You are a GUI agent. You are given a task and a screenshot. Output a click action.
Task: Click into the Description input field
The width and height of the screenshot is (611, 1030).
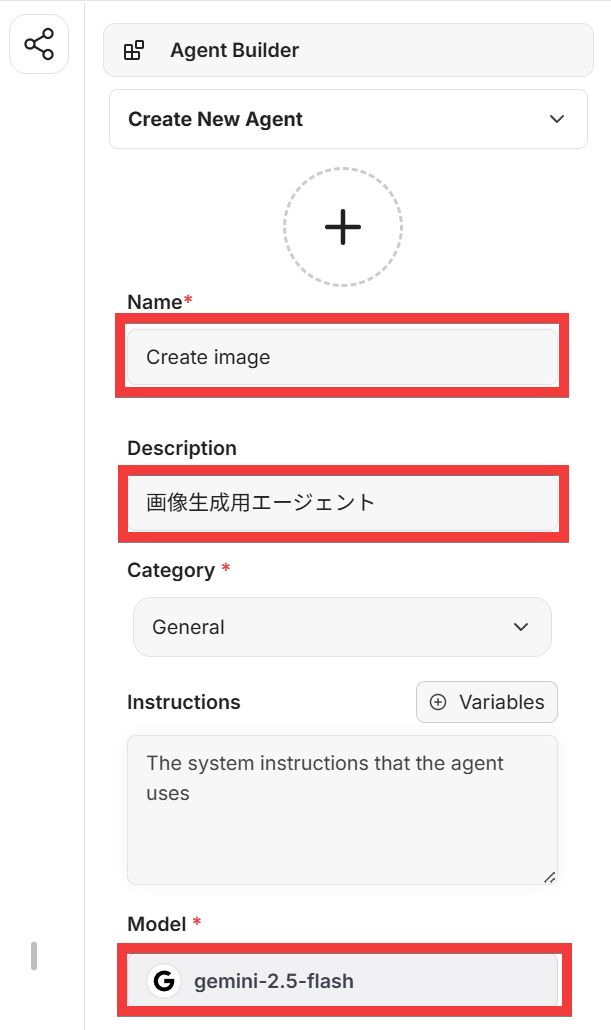pyautogui.click(x=342, y=502)
